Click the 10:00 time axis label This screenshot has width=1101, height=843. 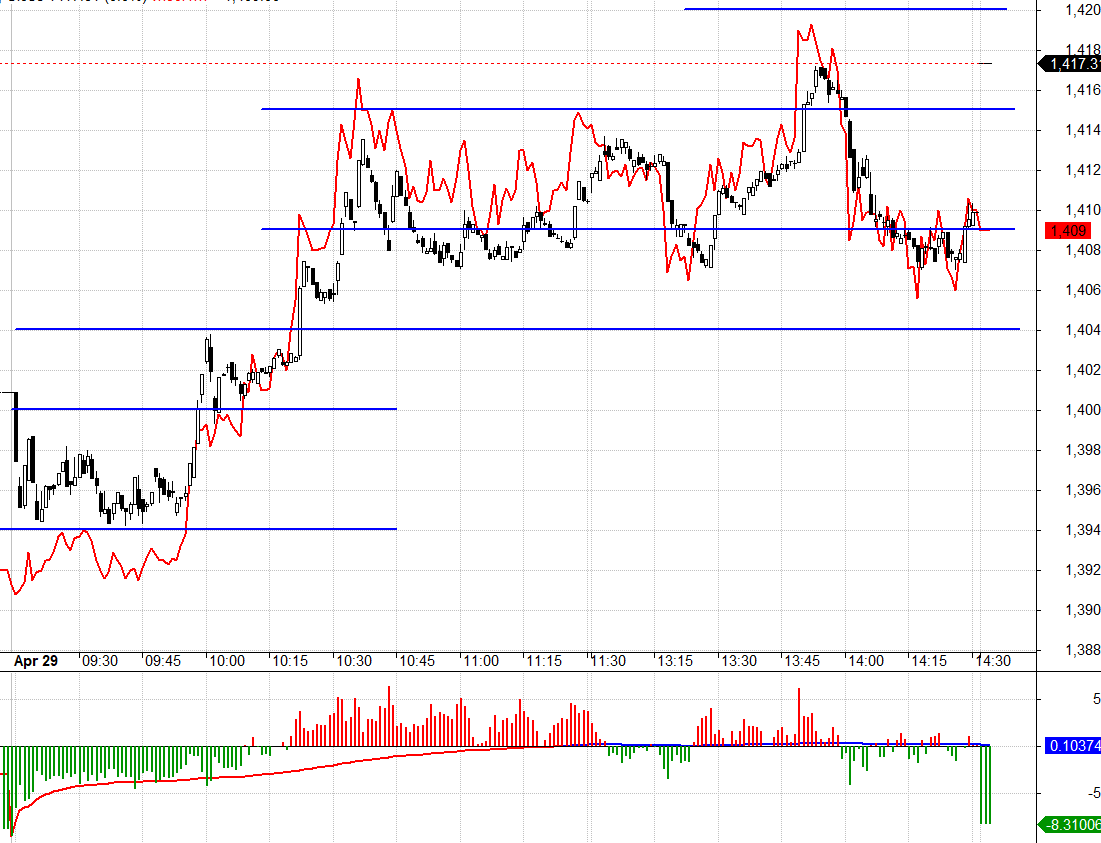[x=226, y=661]
